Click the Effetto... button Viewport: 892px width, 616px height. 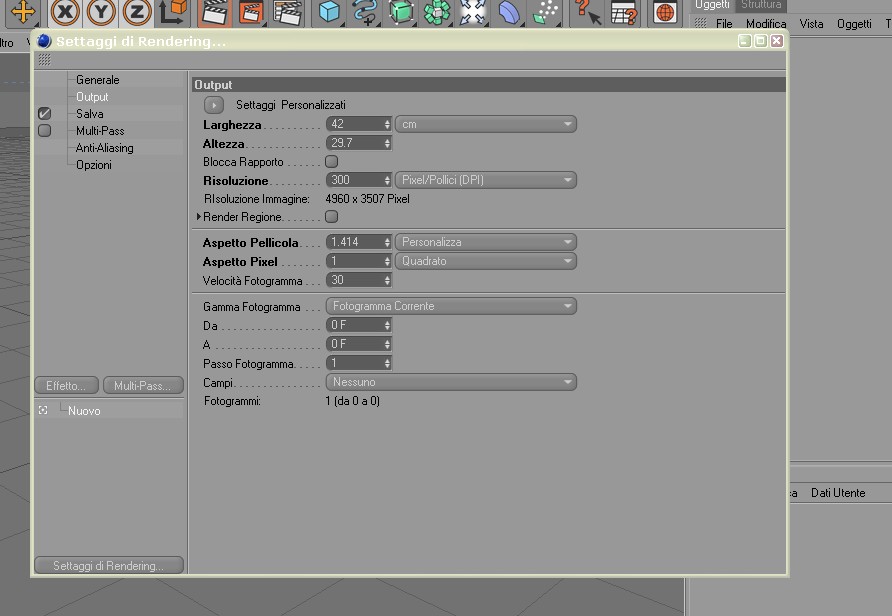pos(66,386)
